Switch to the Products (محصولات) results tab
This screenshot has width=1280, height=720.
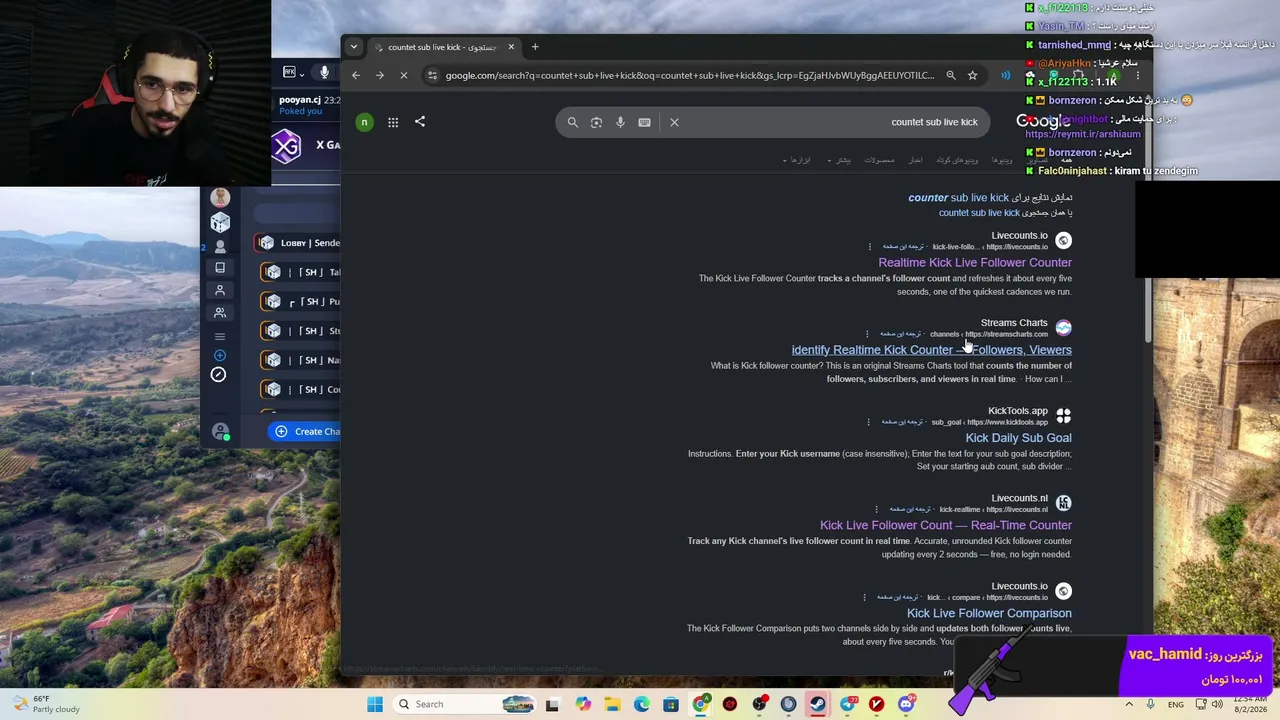point(880,160)
